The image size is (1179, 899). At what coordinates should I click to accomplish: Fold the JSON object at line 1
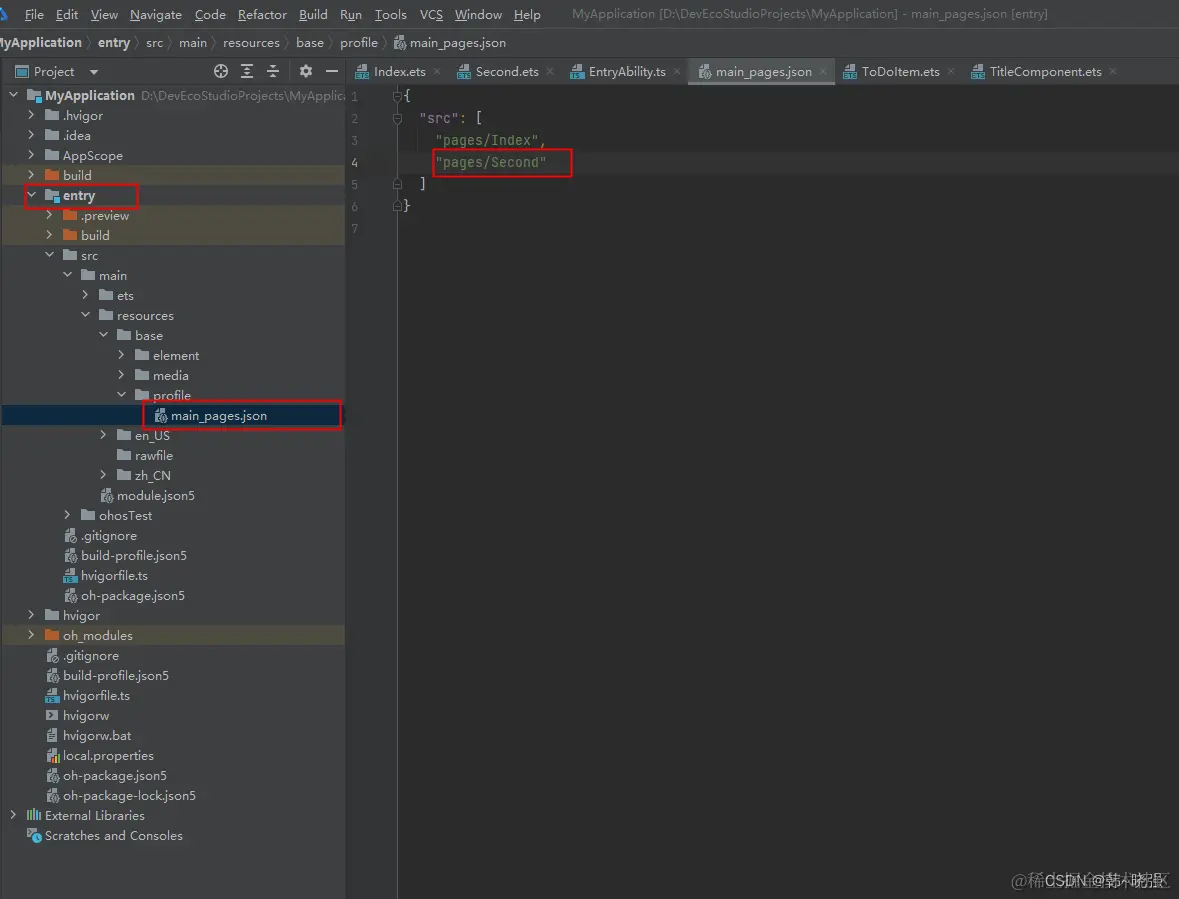click(397, 95)
